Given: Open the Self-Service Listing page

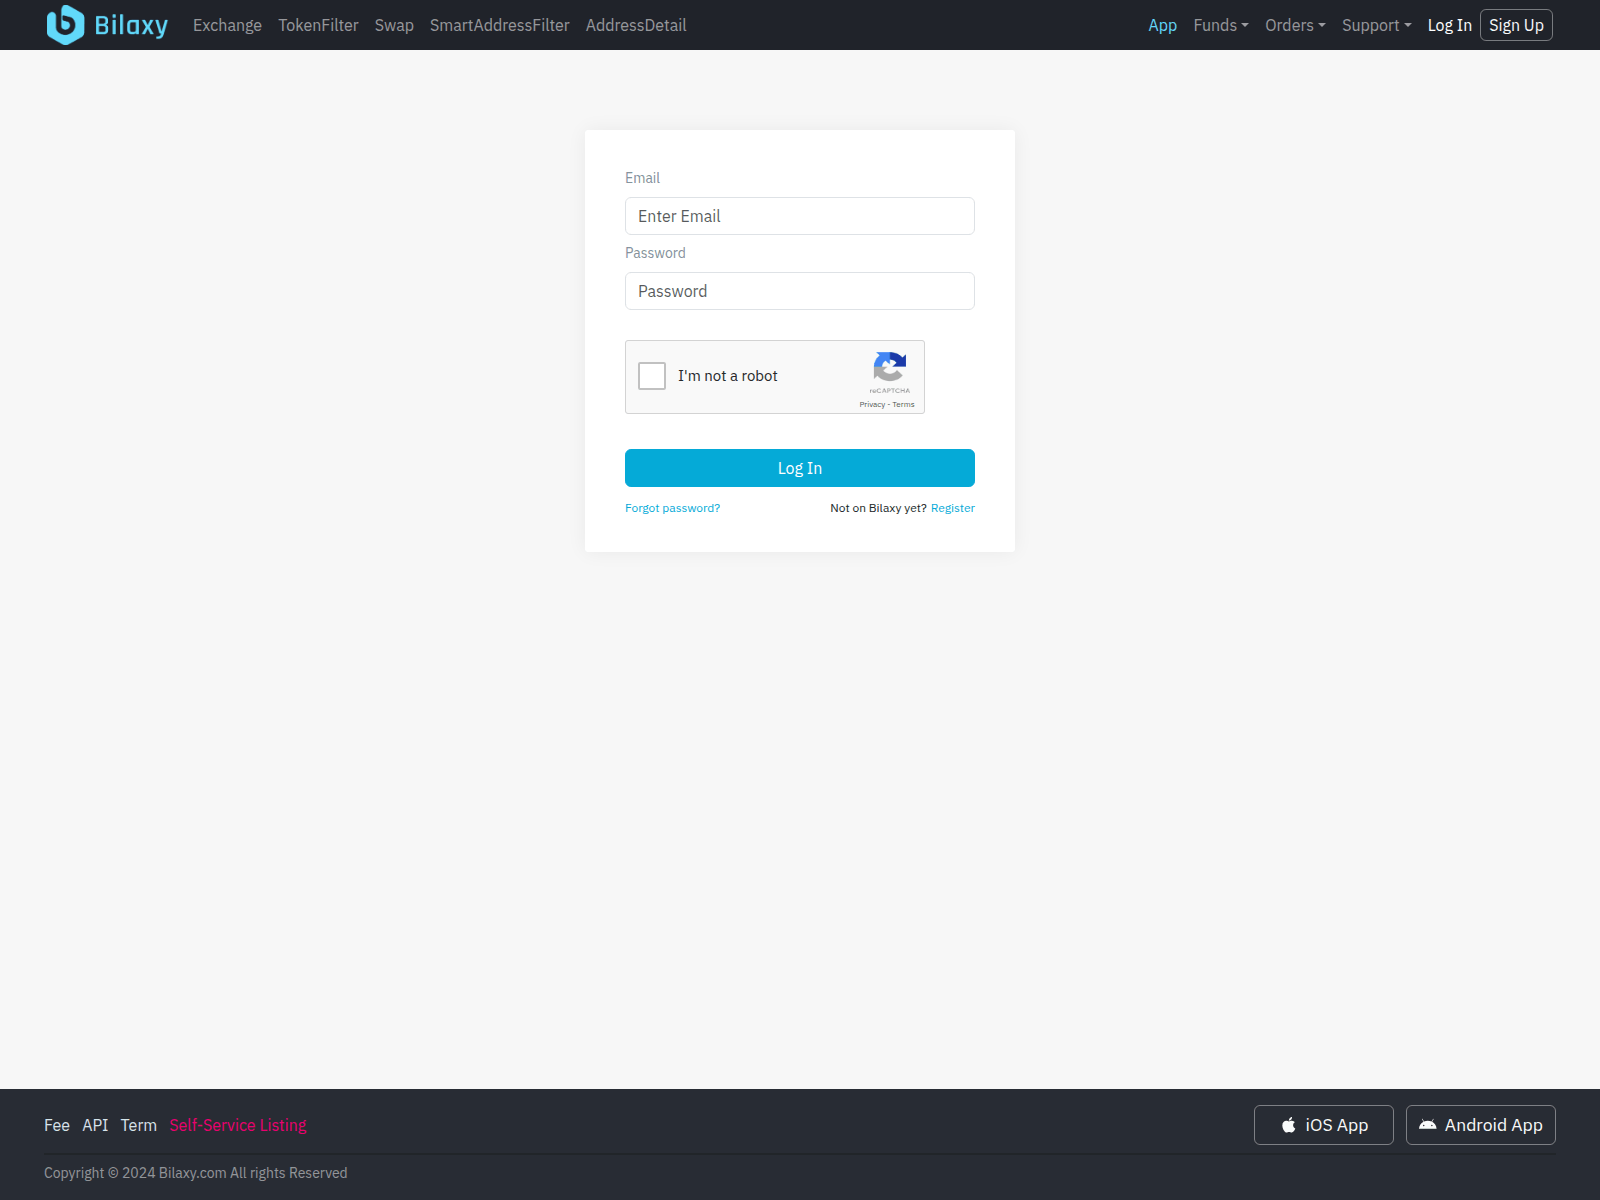Looking at the screenshot, I should pos(237,1125).
